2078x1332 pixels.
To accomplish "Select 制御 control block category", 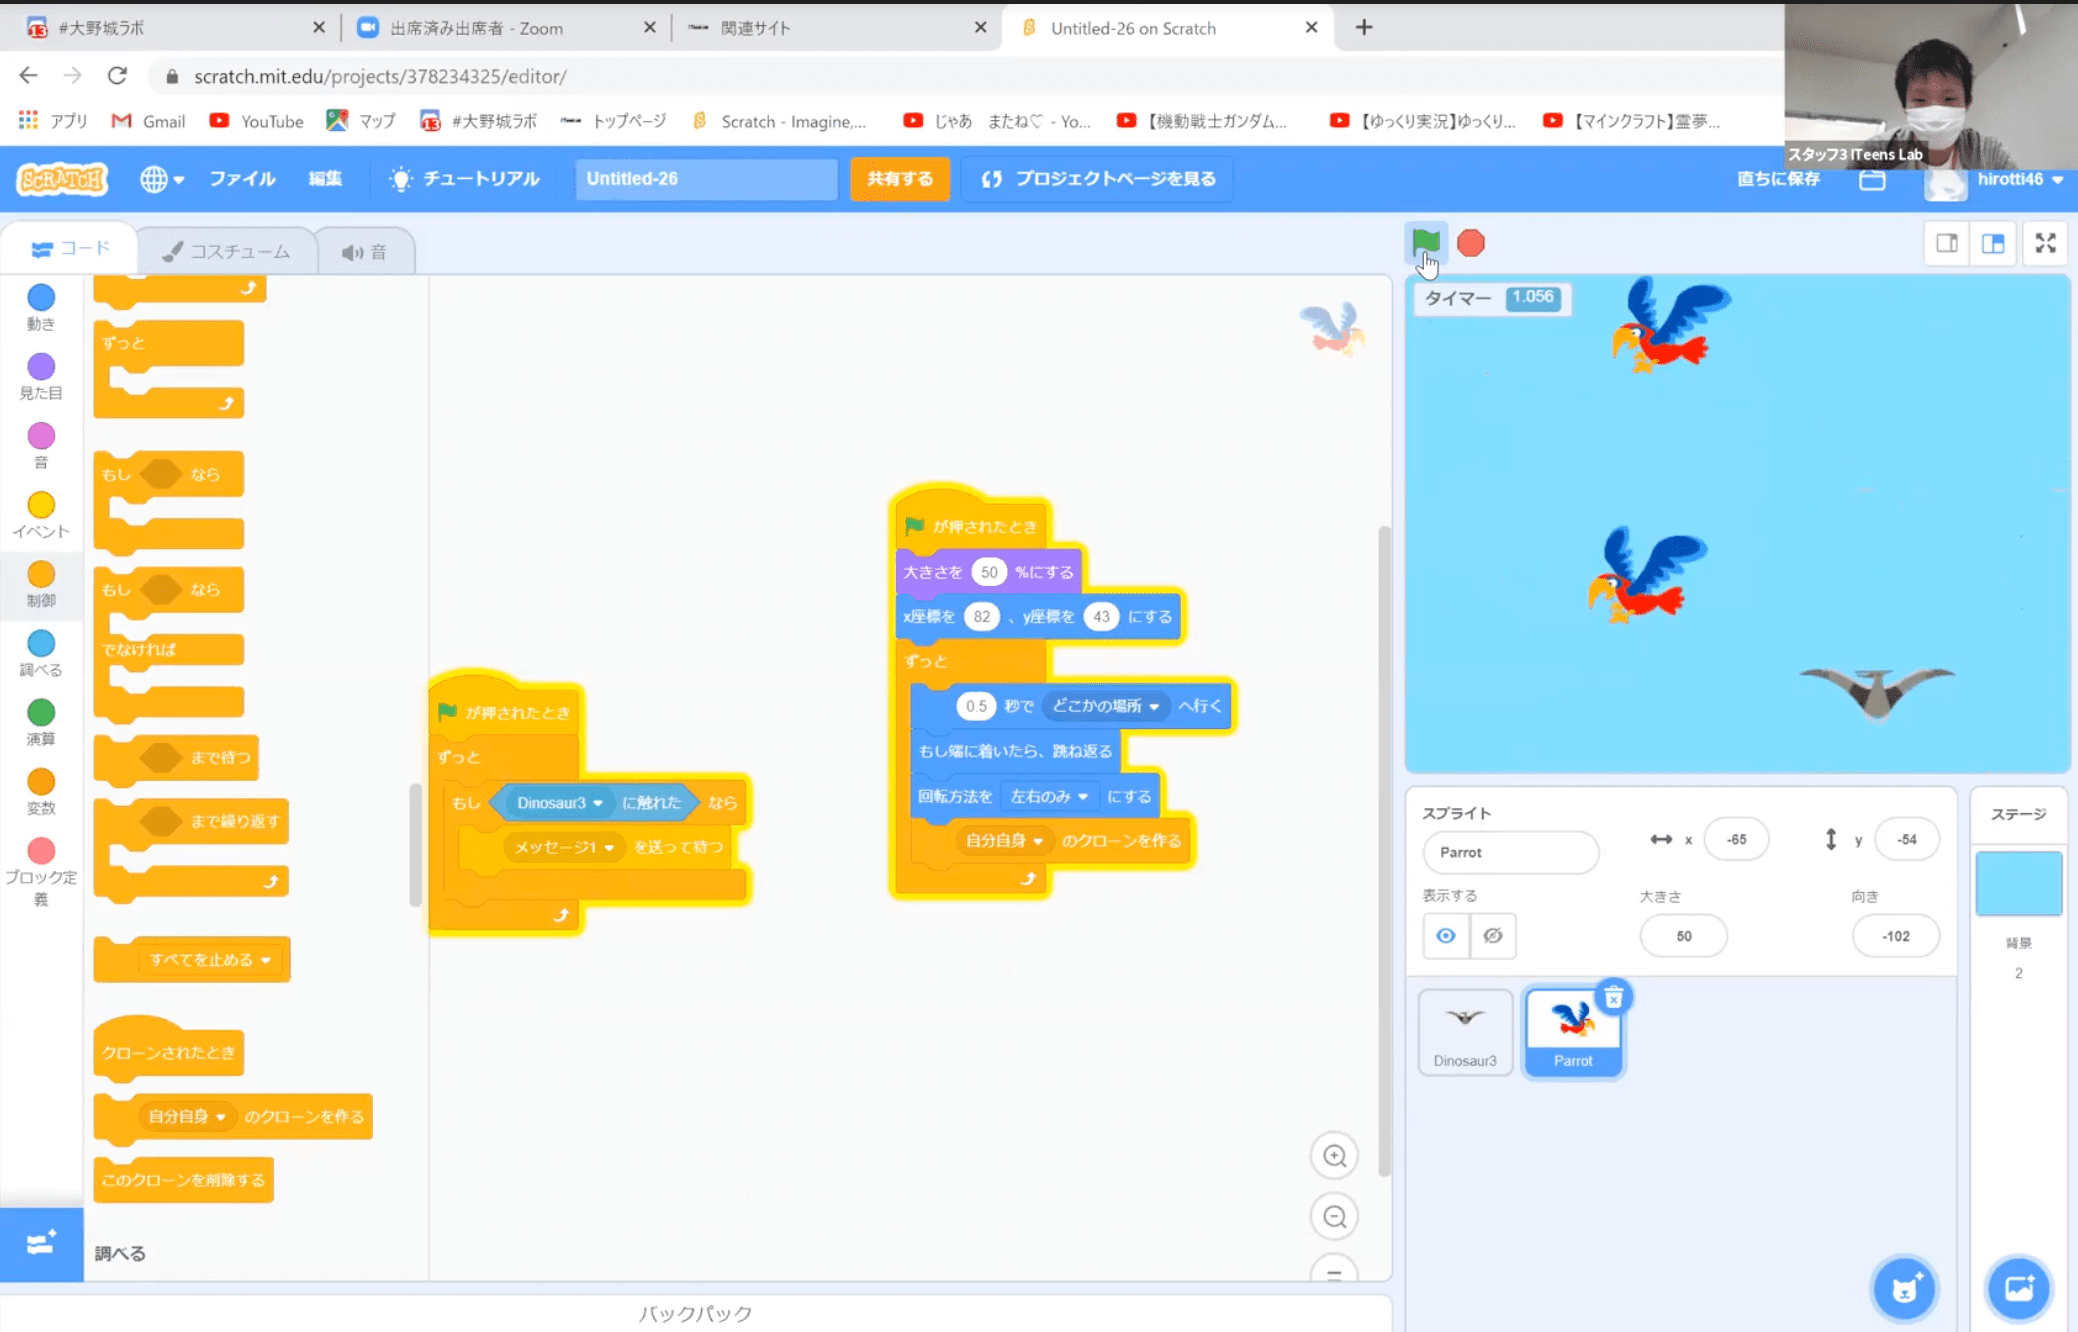I will [41, 584].
